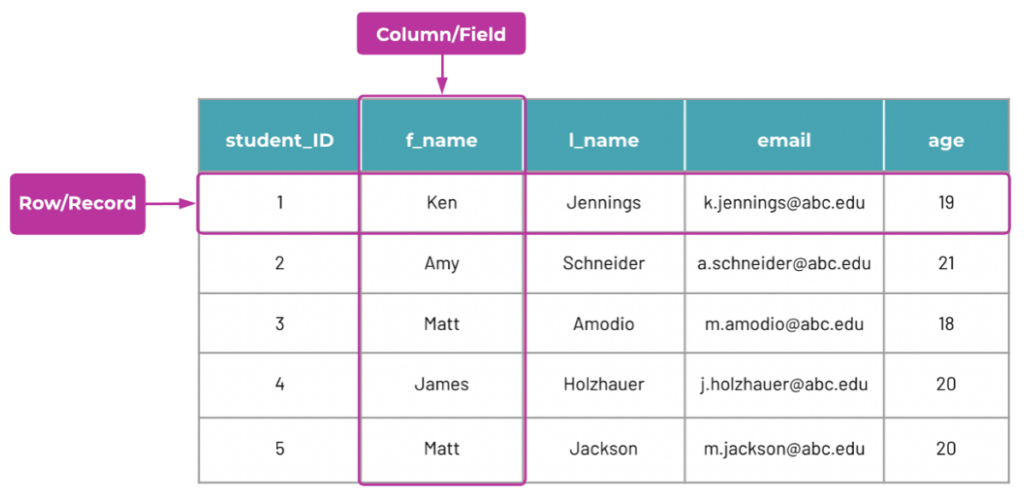Select the student_ID column header
Viewport: 1024px width, 494px height.
point(279,140)
